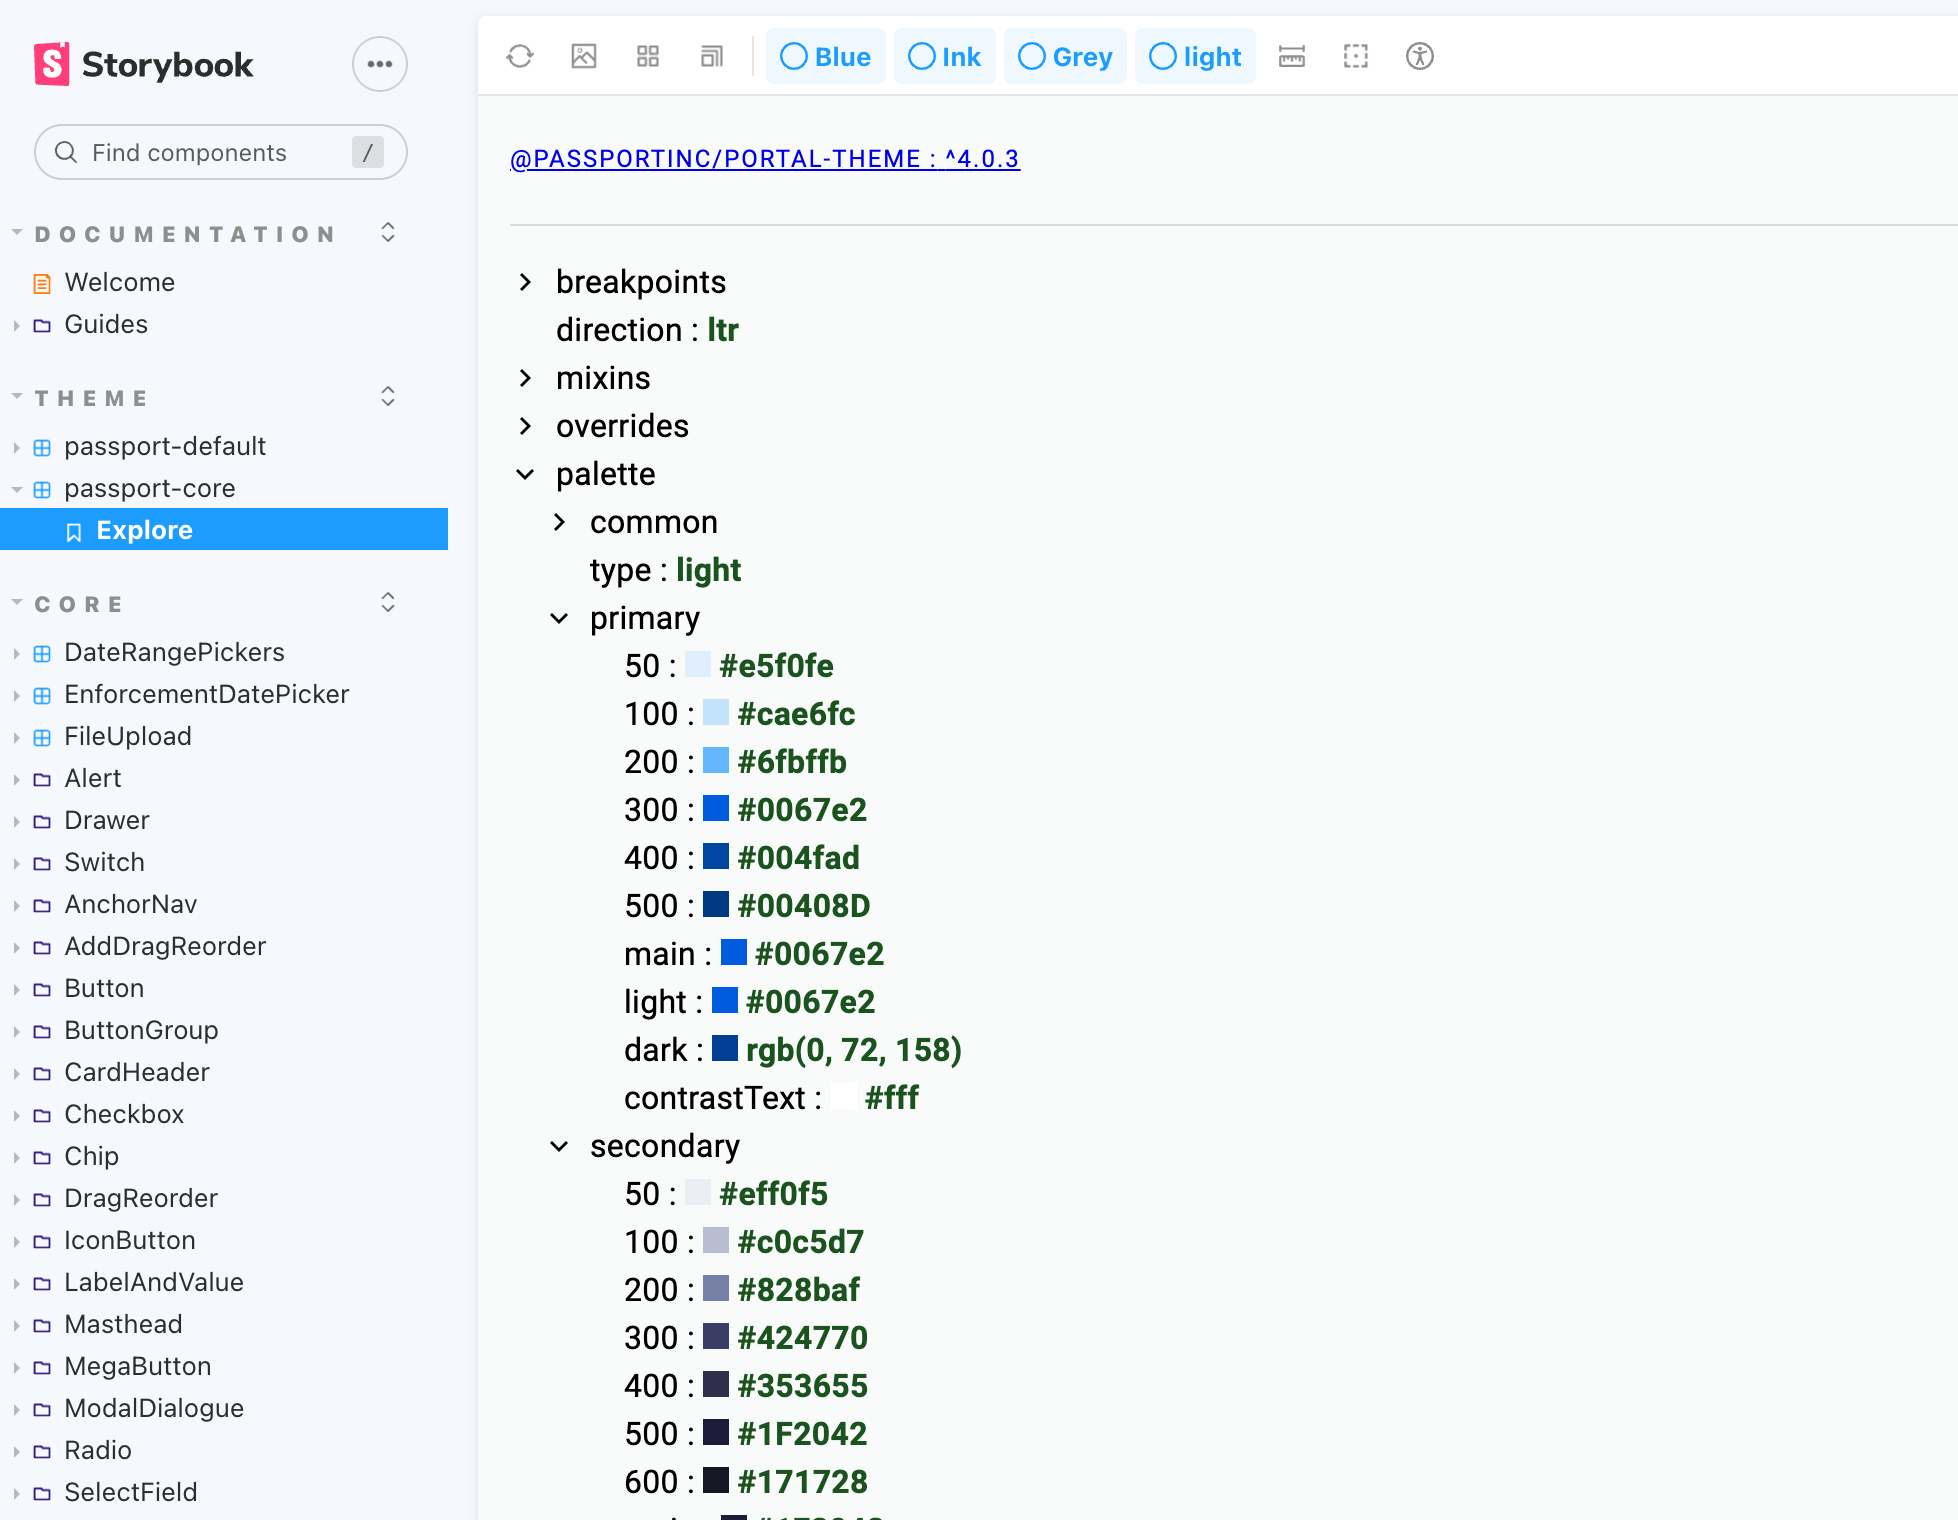Screen dimensions: 1958x1520
Task: Toggle the outline dashed-square icon
Action: tap(1356, 56)
